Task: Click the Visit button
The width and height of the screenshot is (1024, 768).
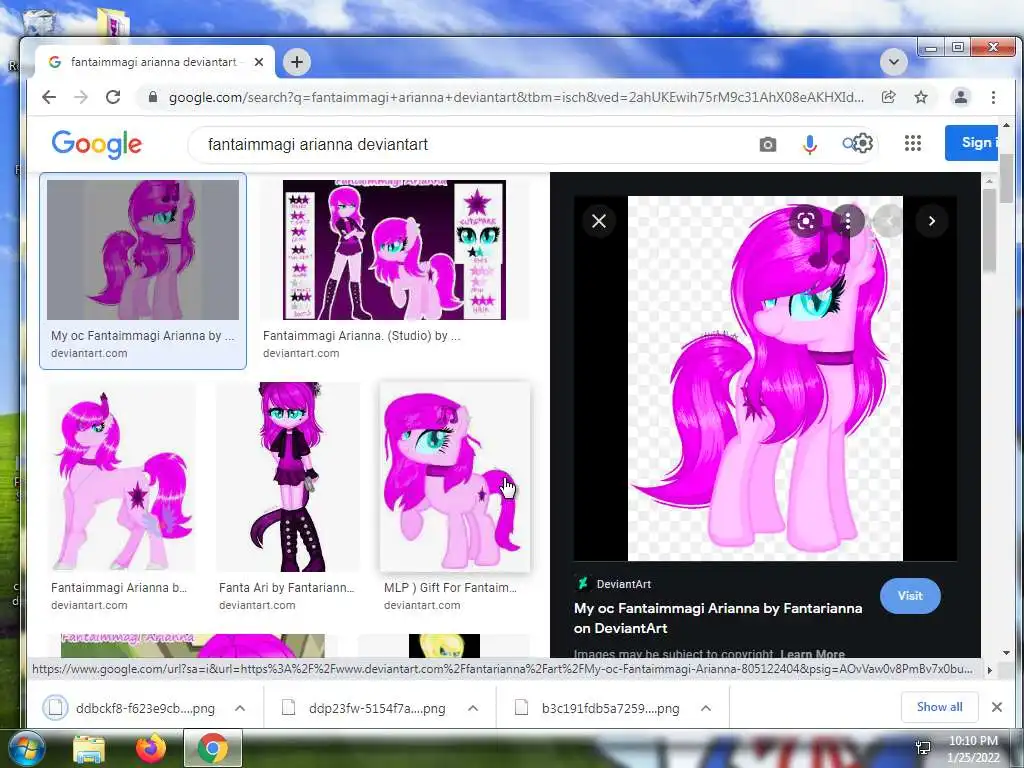Action: pos(910,596)
